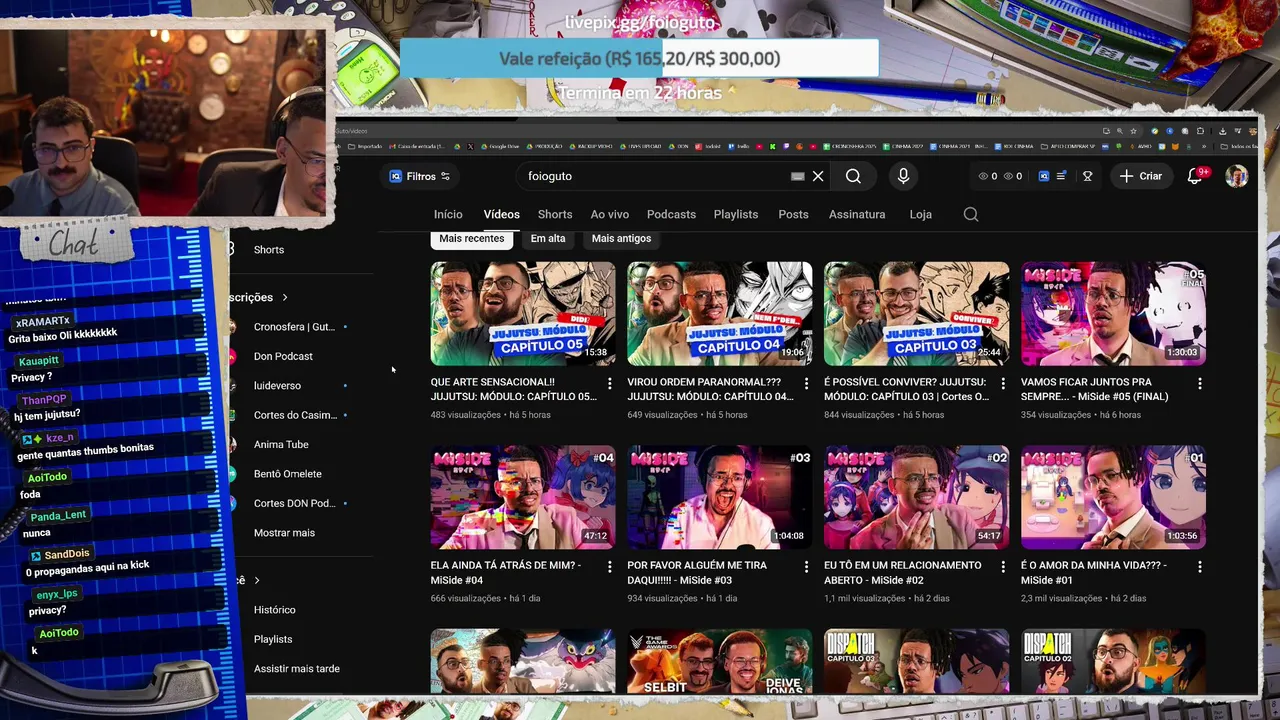Select the Vídeos channel tab
Screen dimensions: 1280x720
click(x=502, y=214)
